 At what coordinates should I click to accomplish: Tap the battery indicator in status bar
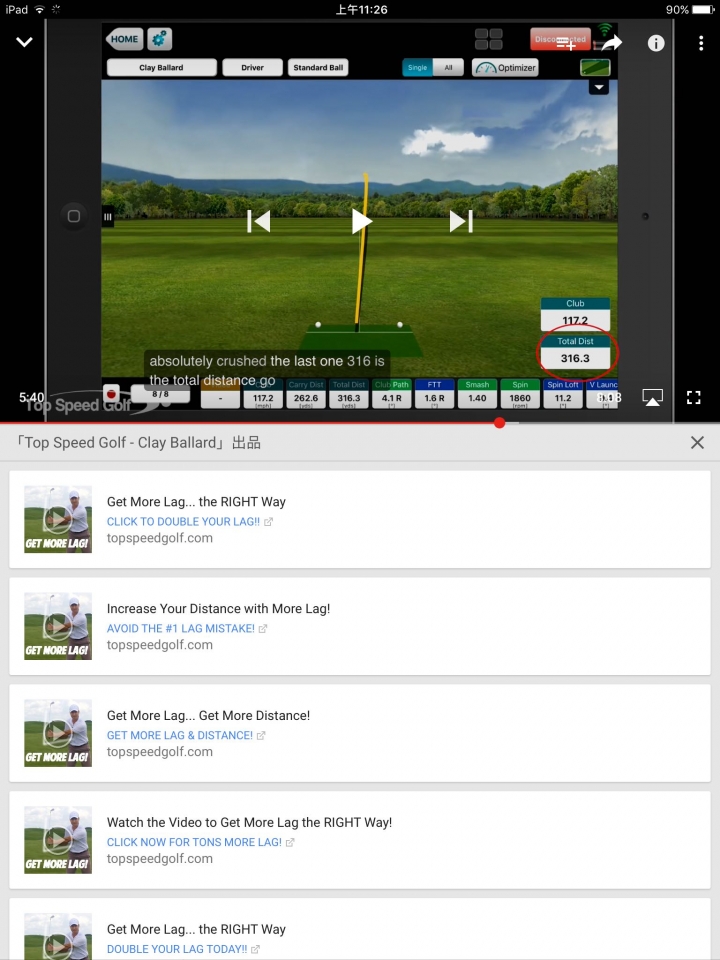(703, 9)
